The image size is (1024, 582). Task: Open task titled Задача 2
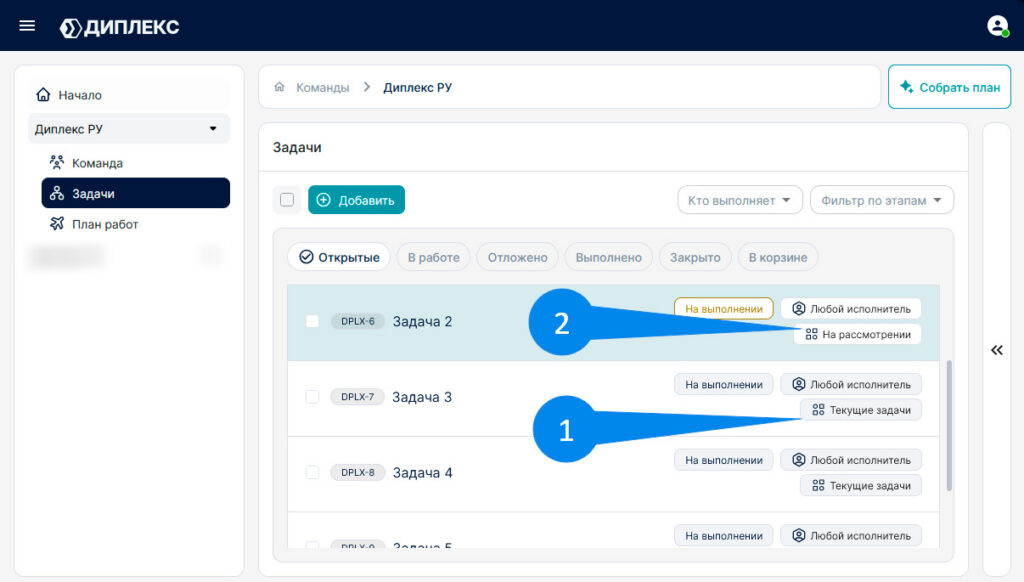(422, 321)
